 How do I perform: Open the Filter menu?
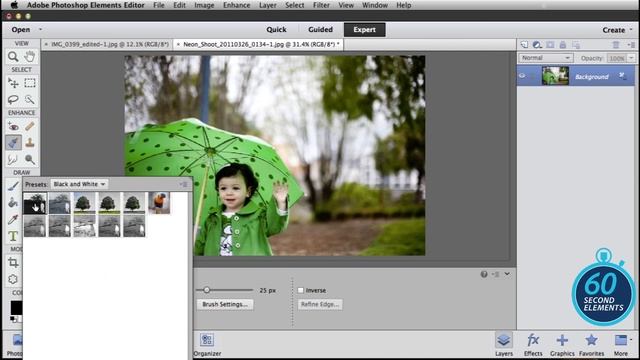pos(321,5)
